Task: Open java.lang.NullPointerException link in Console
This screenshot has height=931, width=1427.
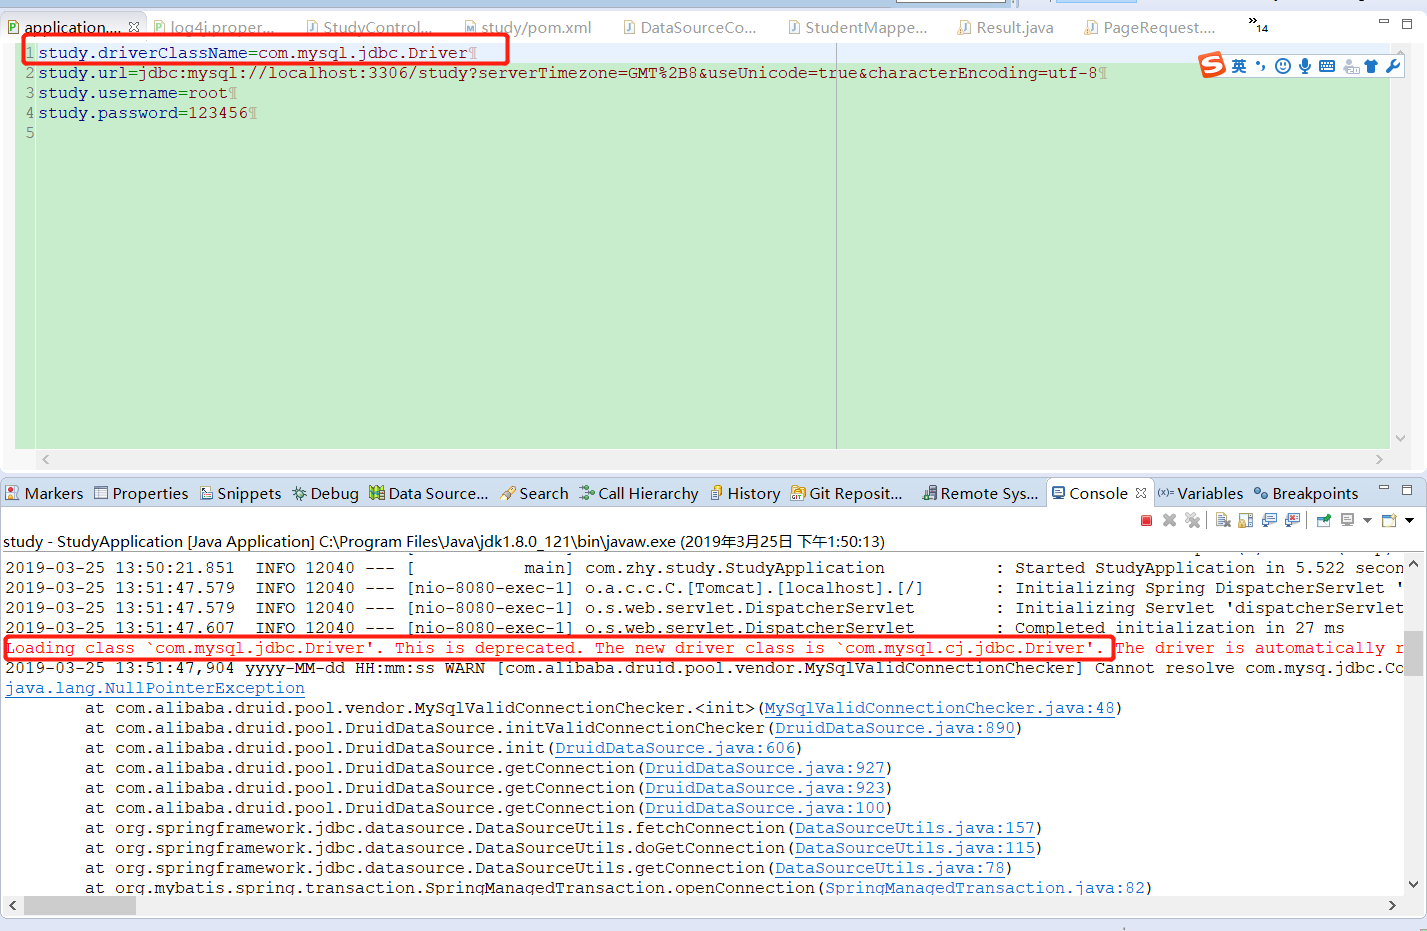Action: click(x=155, y=688)
